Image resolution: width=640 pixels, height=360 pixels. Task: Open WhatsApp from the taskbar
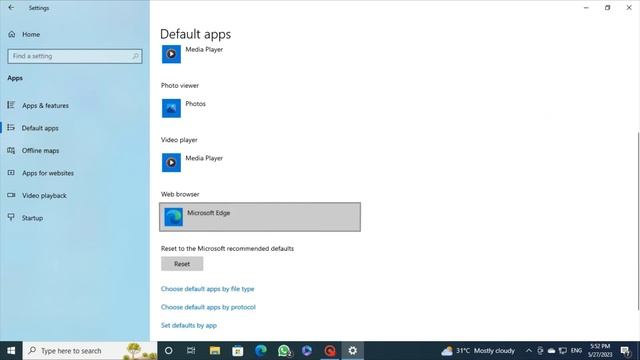point(284,351)
